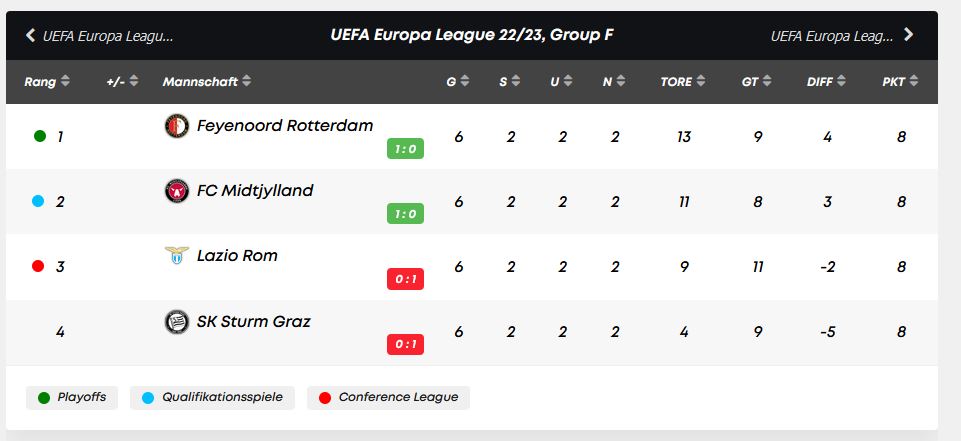The image size is (961, 441).
Task: Click Midtjylland's green 1:0 result badge
Action: [x=405, y=214]
